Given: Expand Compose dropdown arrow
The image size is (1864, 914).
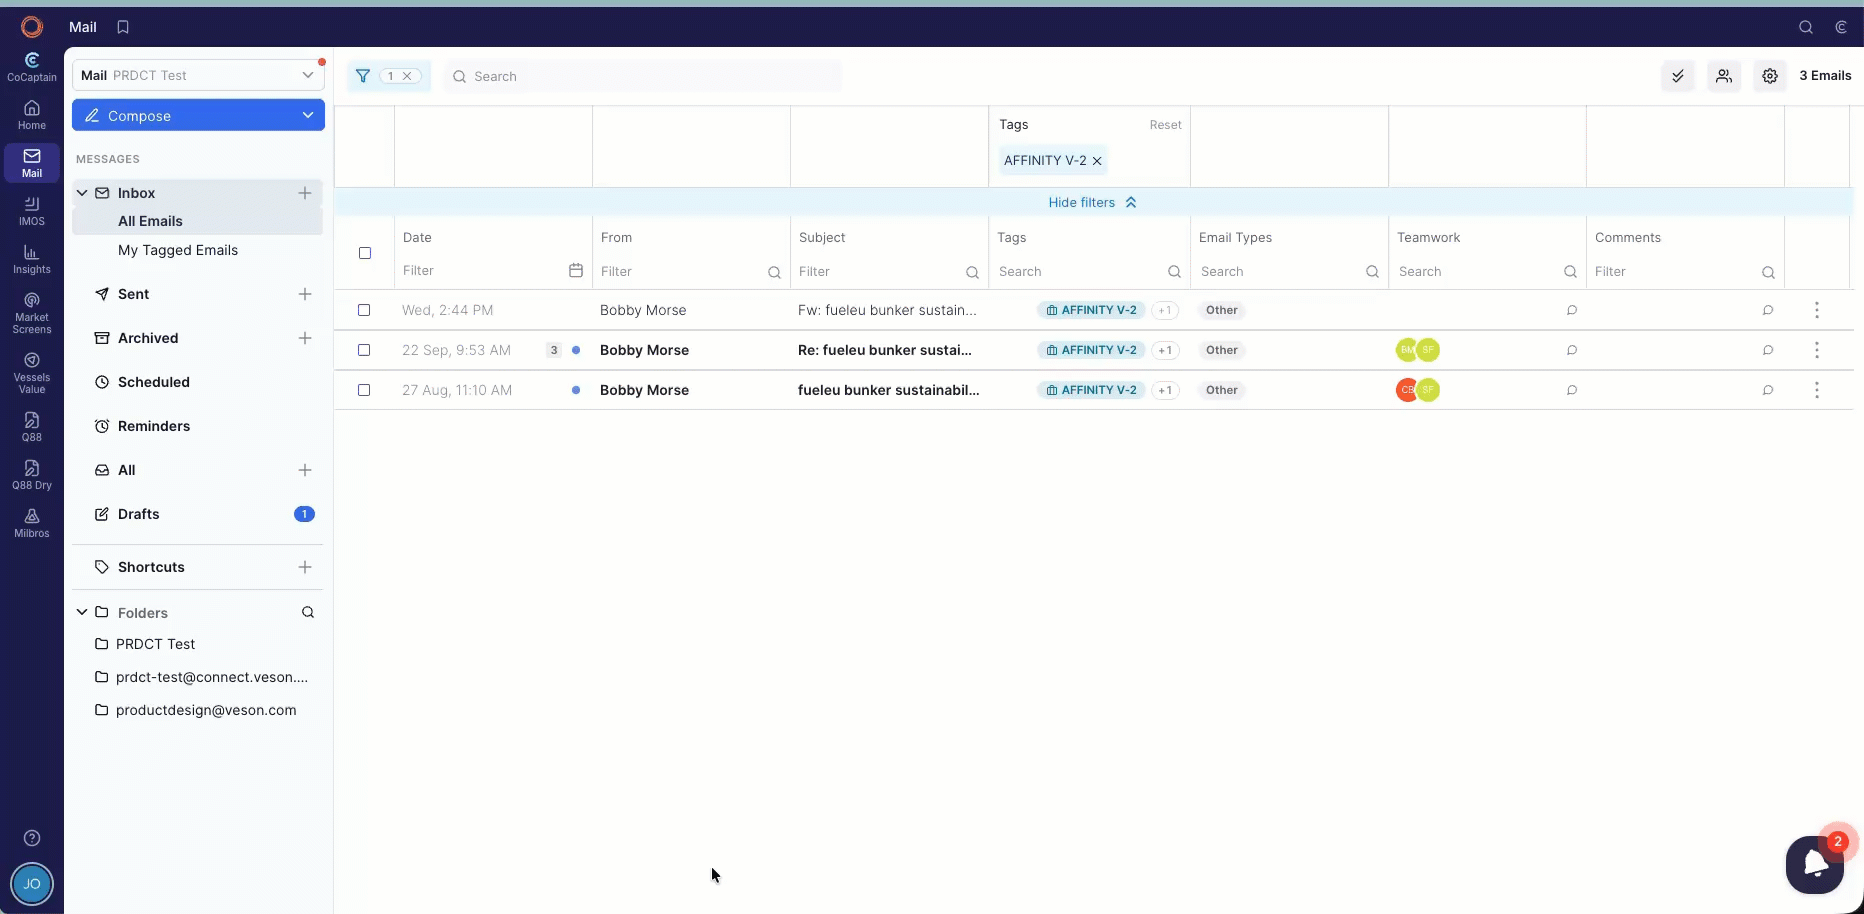Looking at the screenshot, I should 308,116.
